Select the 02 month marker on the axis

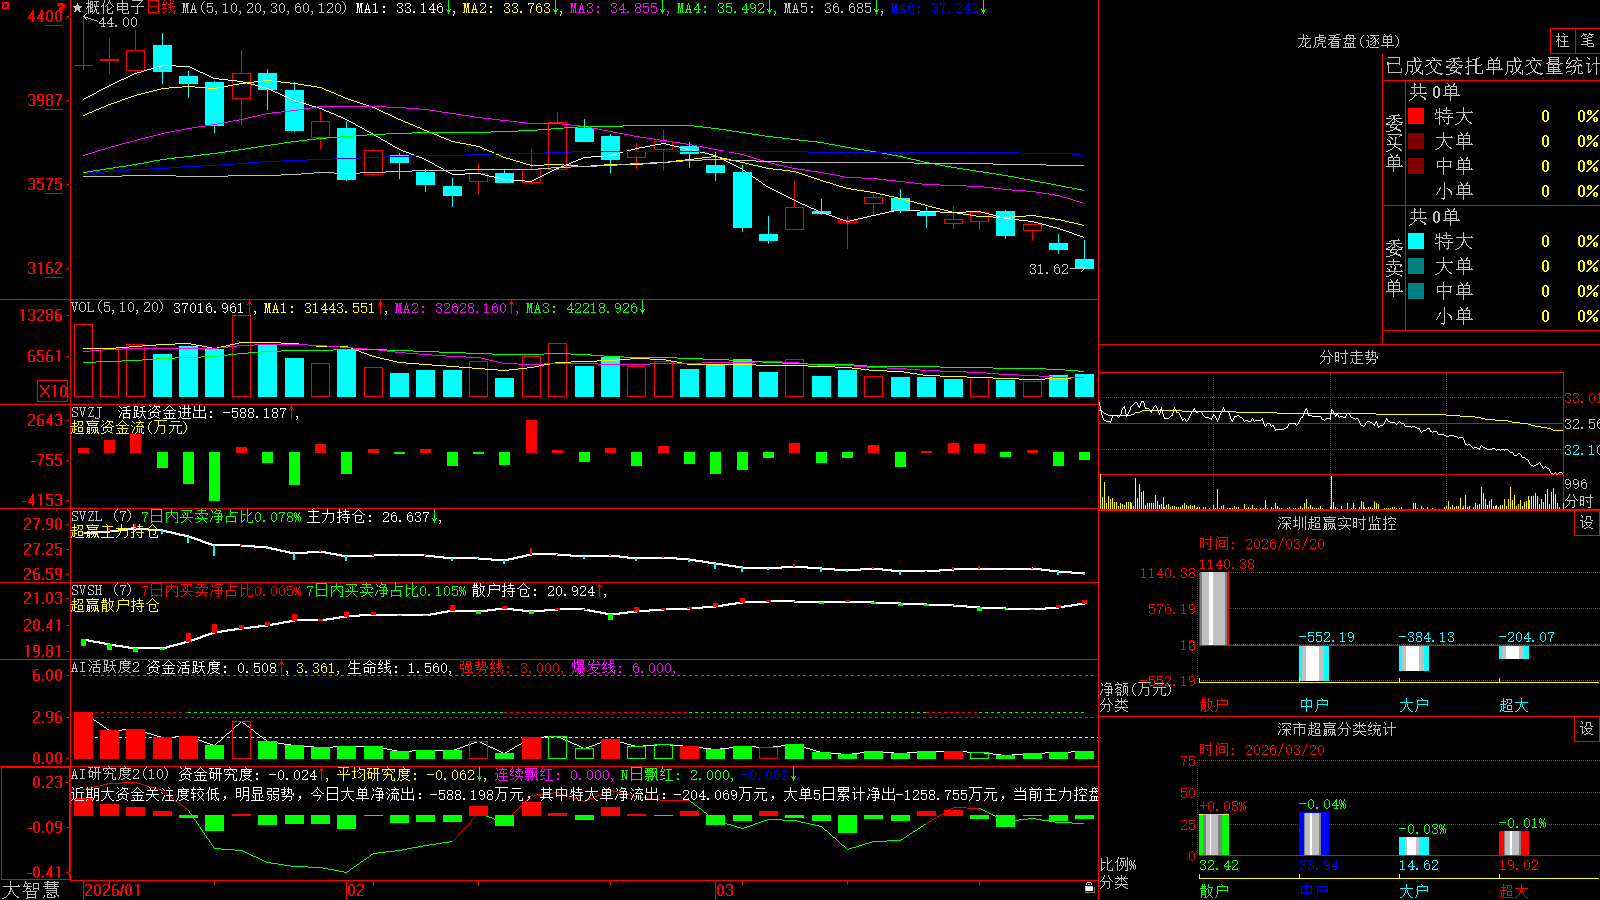(356, 890)
